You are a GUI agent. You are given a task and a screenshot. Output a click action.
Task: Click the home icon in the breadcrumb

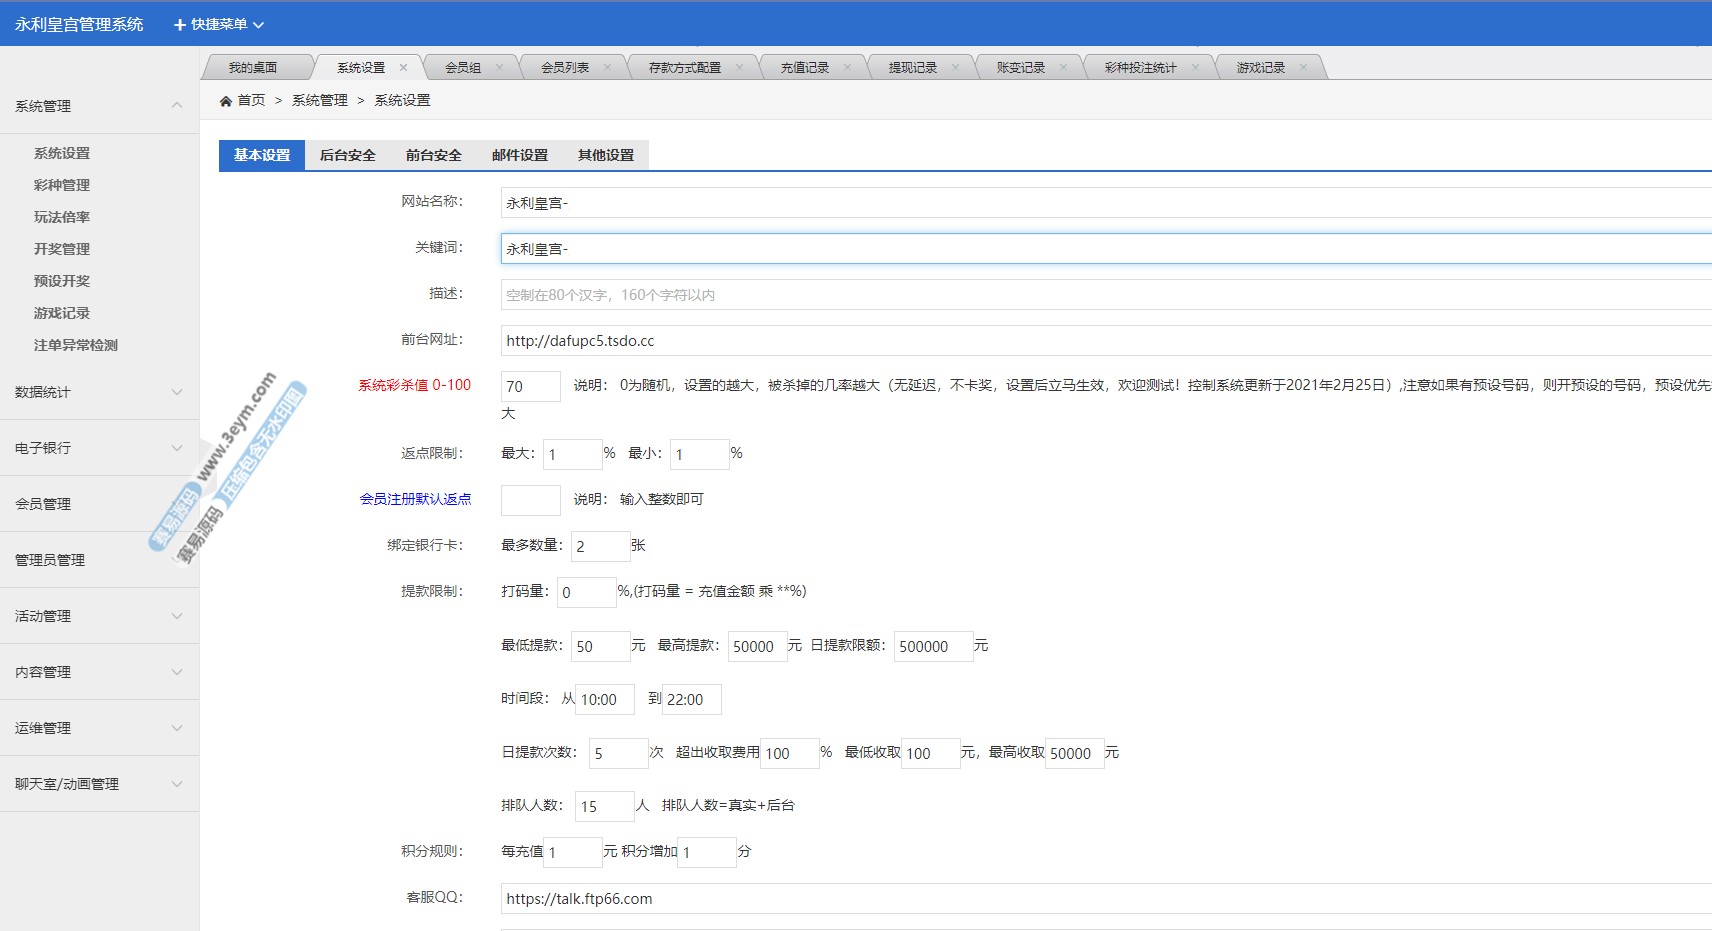(x=226, y=101)
